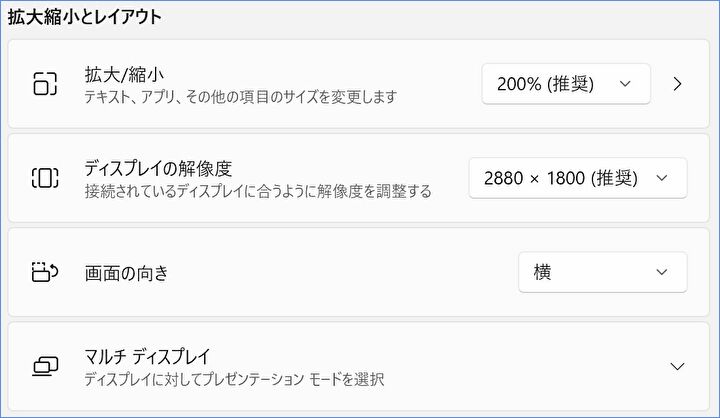
Task: Click the scale (拡大/縮小) icon
Action: click(46, 84)
